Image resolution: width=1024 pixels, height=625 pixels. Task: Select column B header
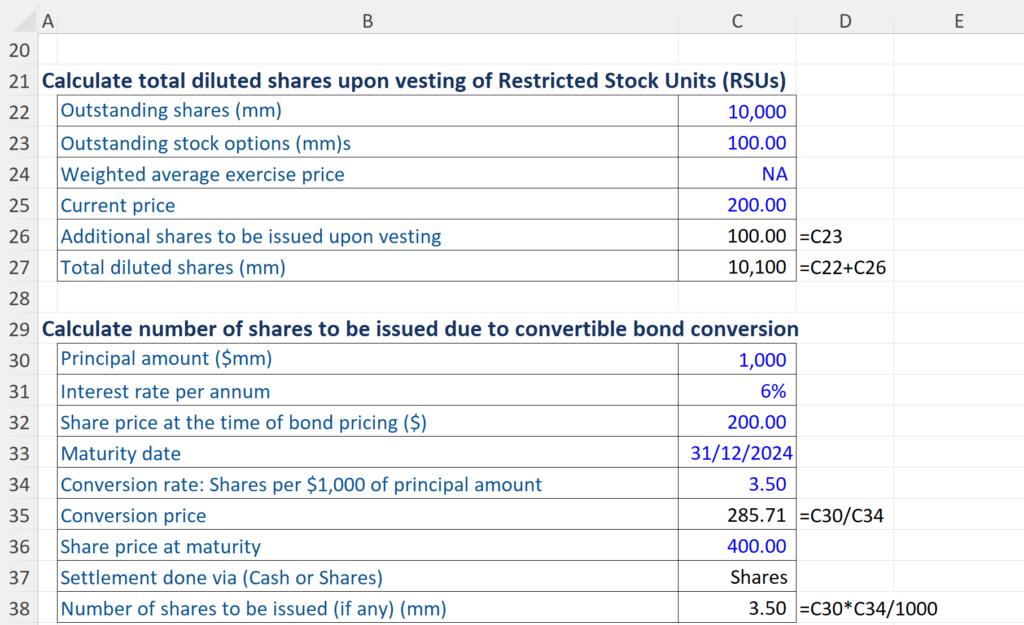coord(368,20)
